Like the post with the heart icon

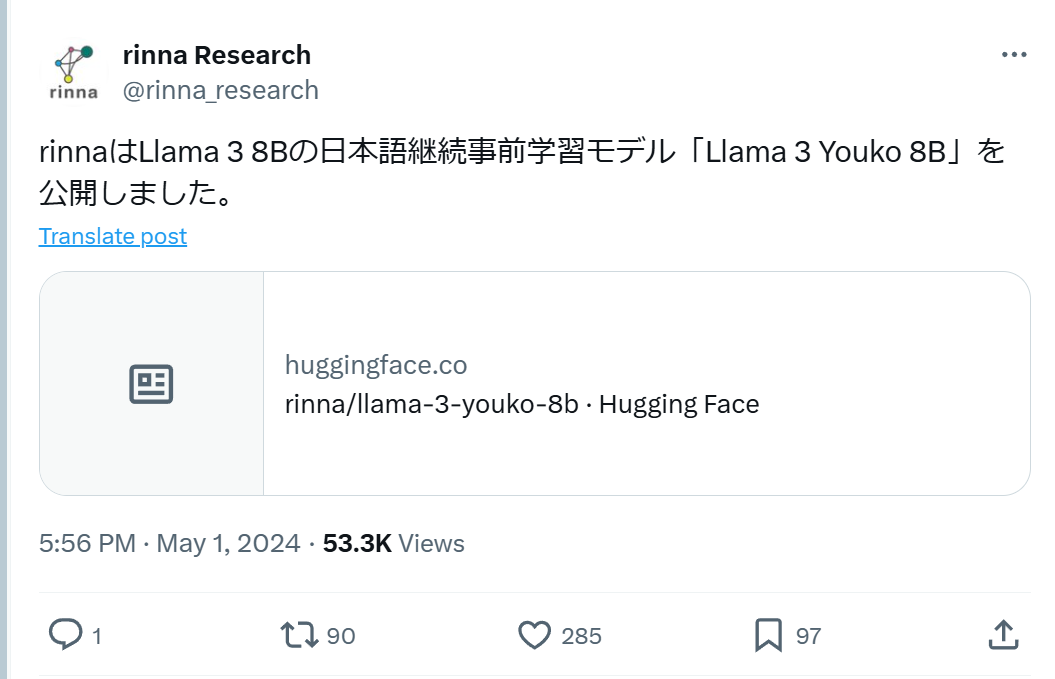535,634
